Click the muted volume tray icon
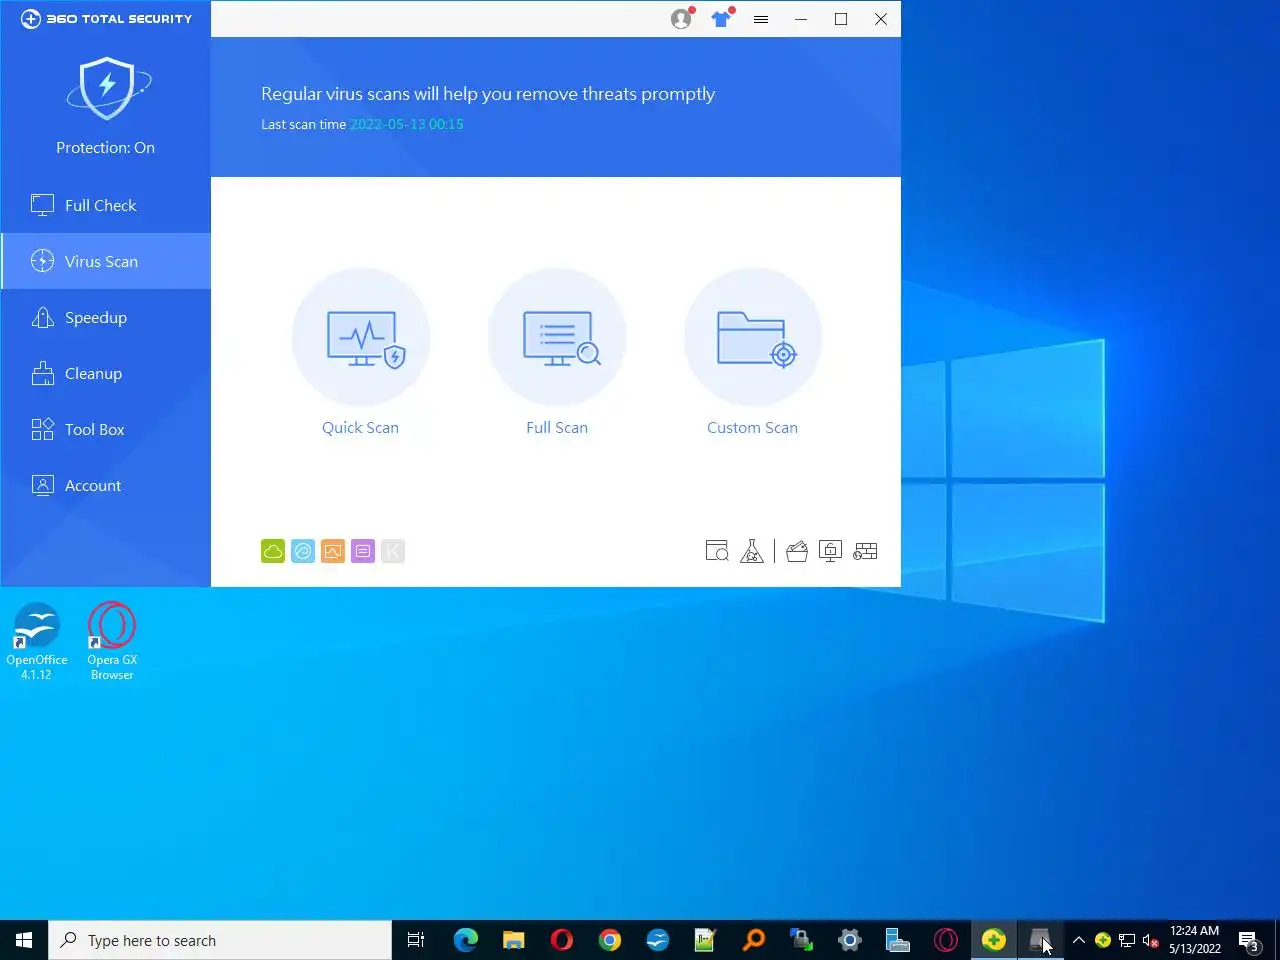The image size is (1280, 960). pyautogui.click(x=1151, y=940)
